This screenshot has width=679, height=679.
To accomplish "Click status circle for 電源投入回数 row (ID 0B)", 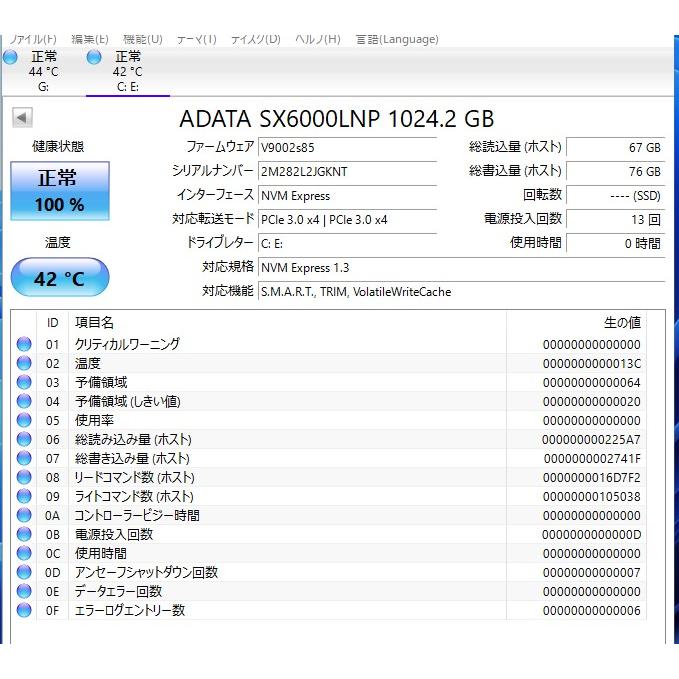I will [24, 534].
